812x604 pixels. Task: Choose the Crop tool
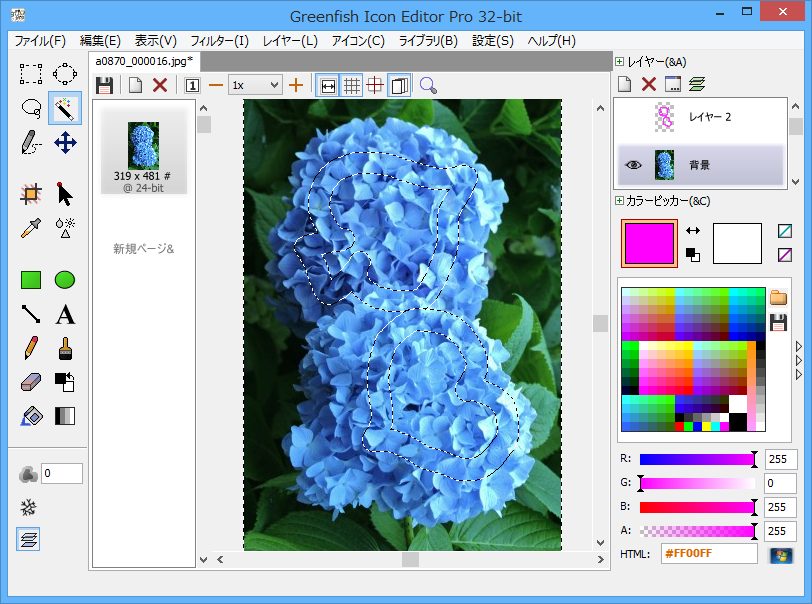pyautogui.click(x=31, y=194)
